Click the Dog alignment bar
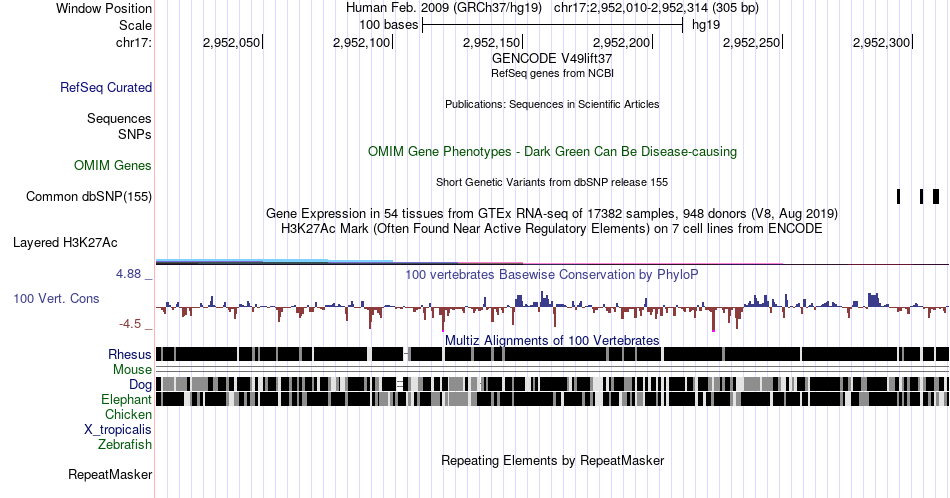 [552, 384]
